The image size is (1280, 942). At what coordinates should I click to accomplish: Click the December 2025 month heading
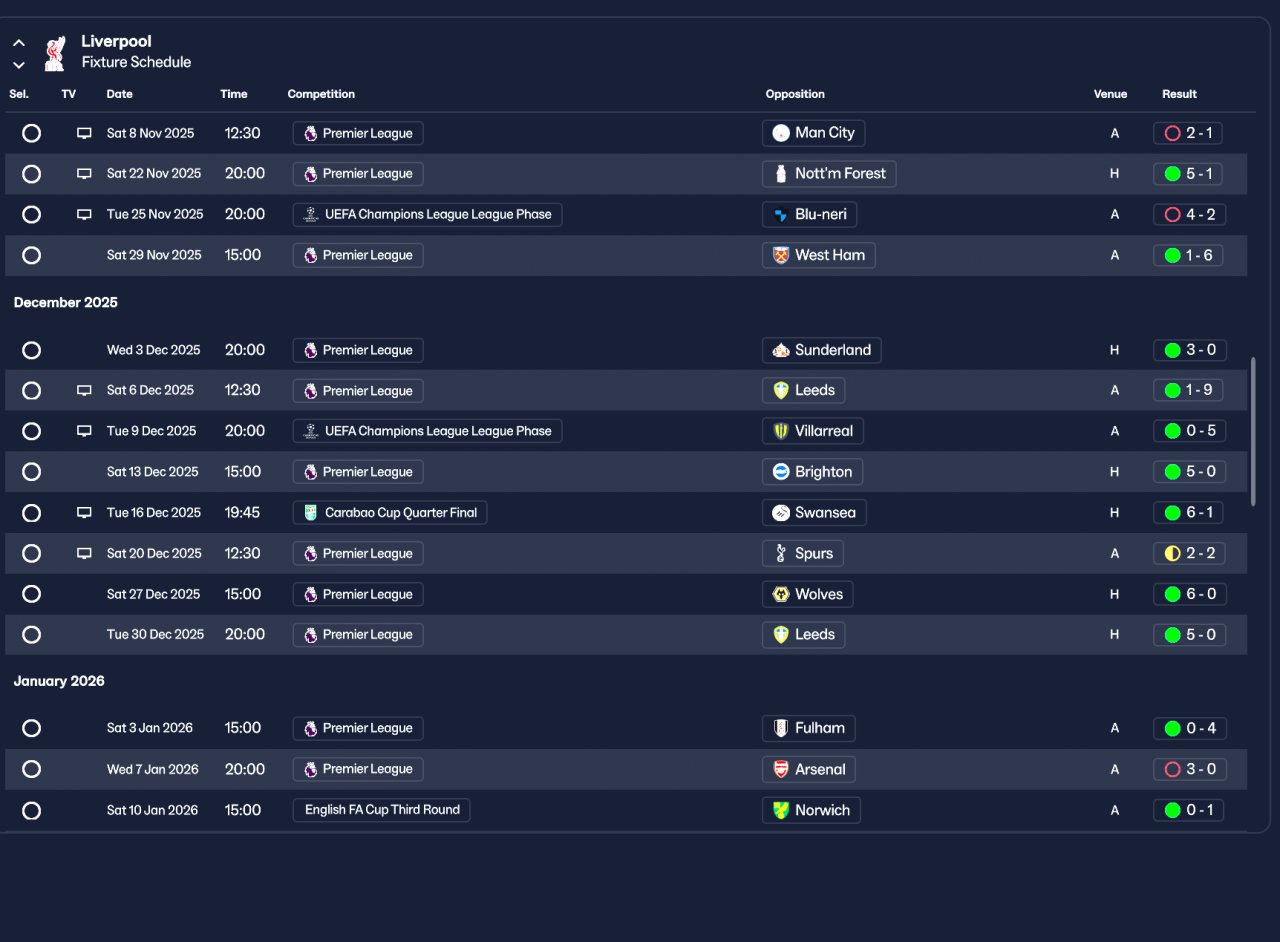(66, 302)
